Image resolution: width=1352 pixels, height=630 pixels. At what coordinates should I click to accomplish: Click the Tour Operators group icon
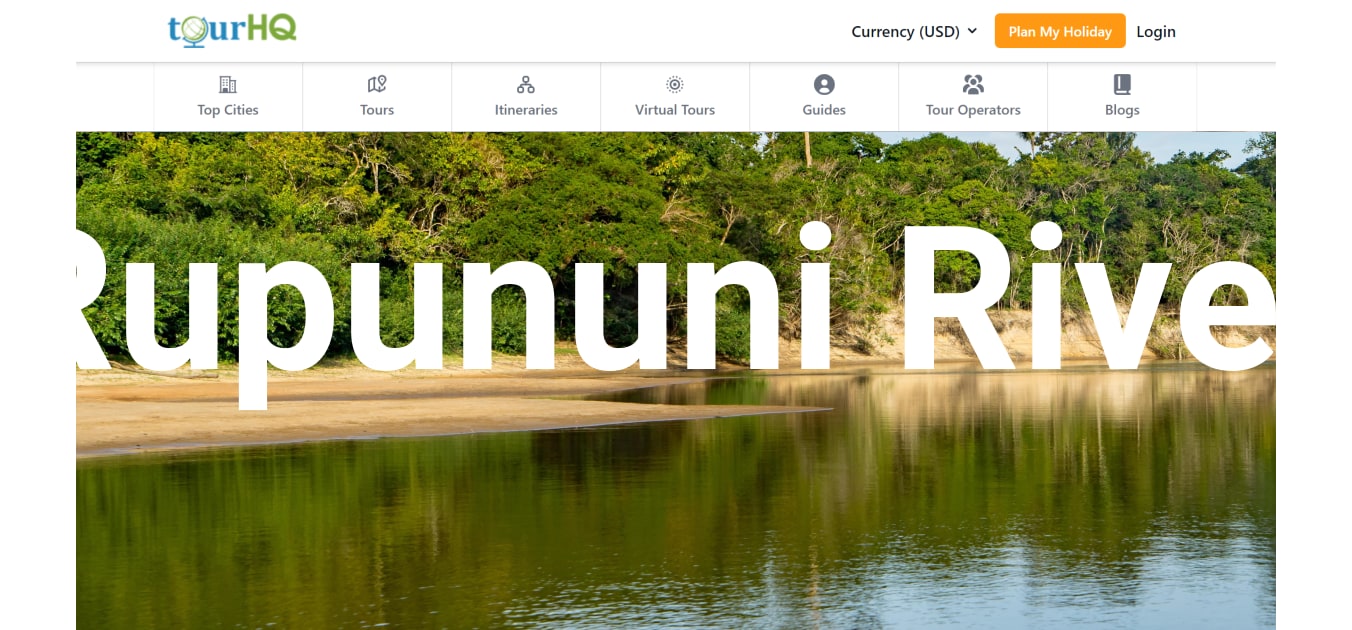coord(973,84)
